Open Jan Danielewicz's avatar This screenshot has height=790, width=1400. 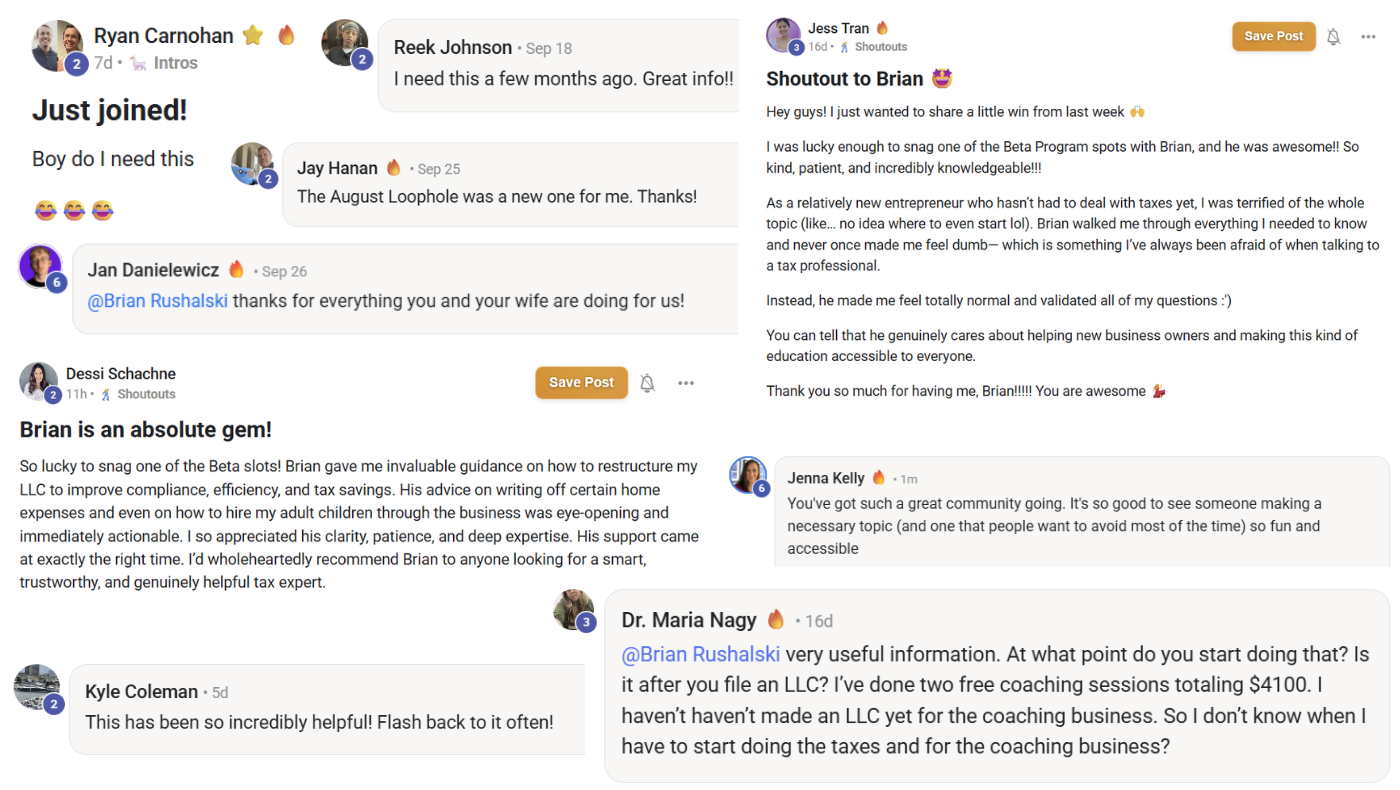point(40,266)
